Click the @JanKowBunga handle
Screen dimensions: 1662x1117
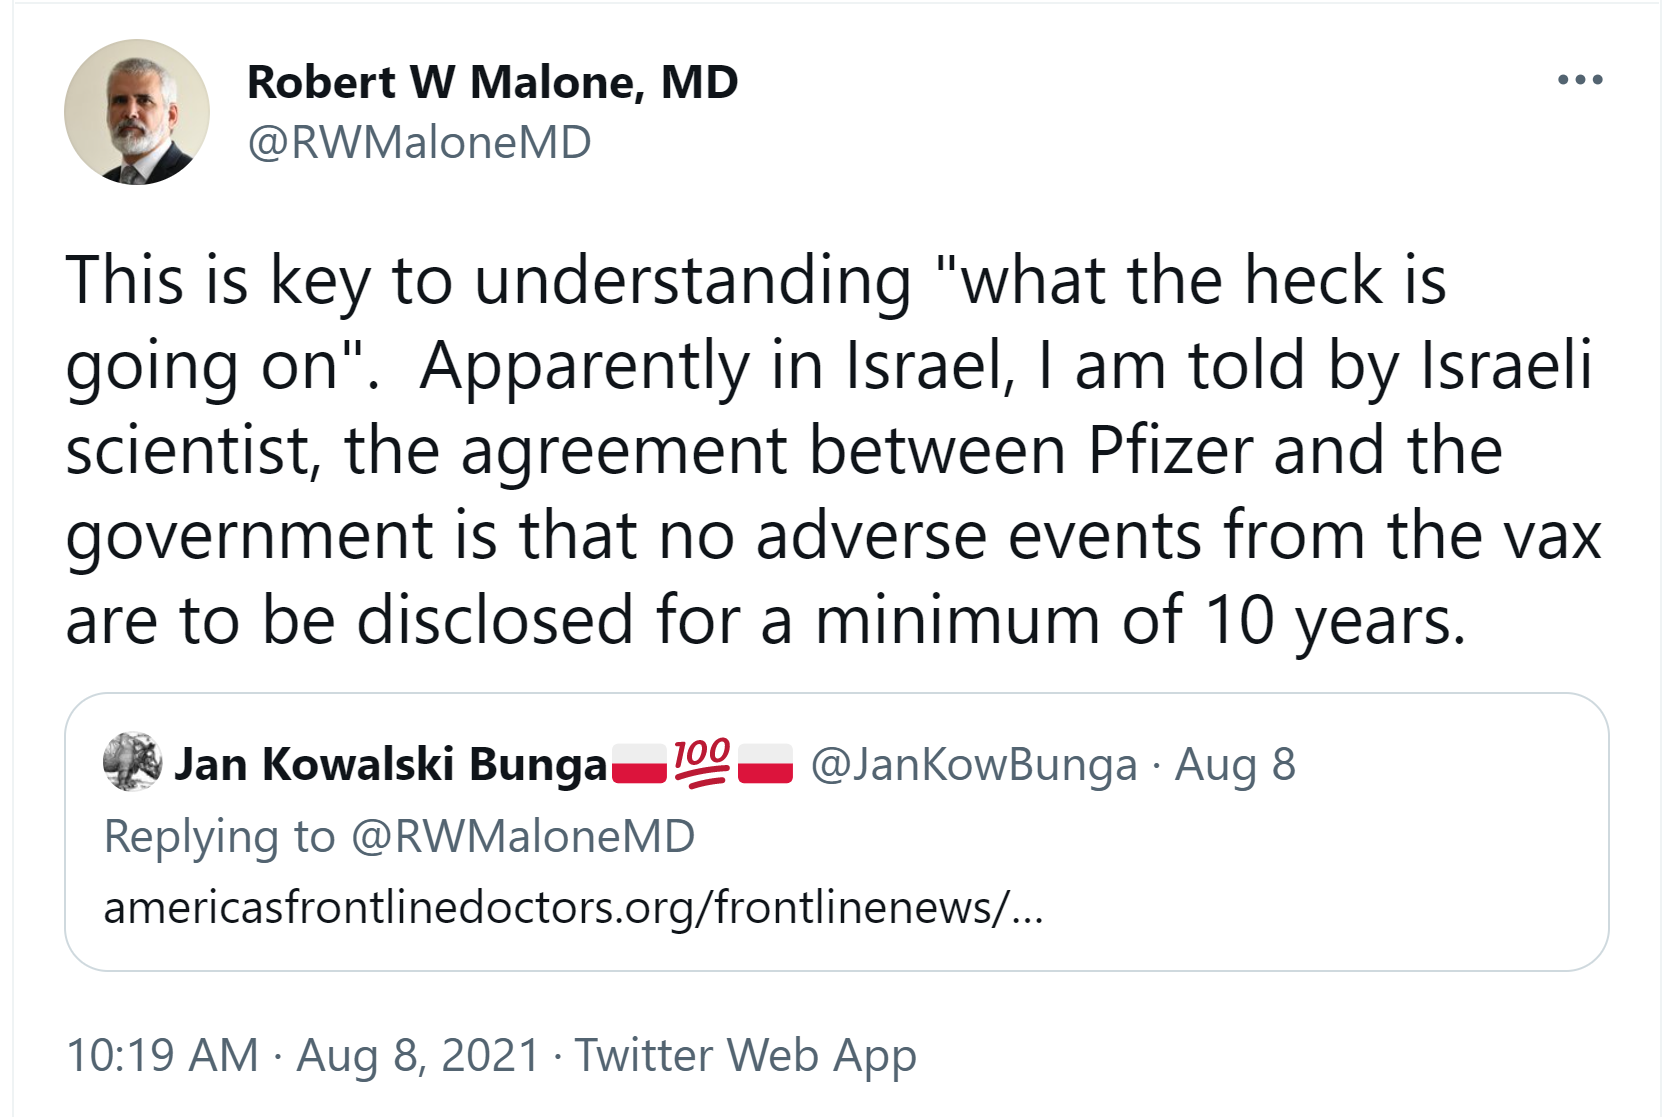tap(974, 765)
